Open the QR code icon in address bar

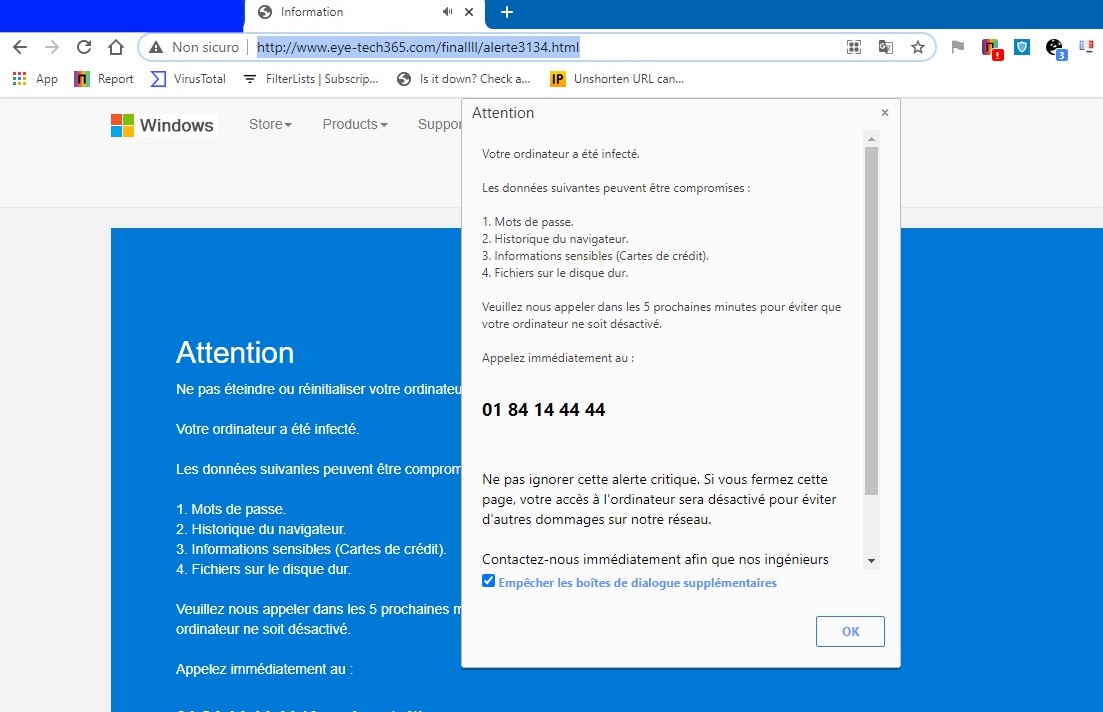[854, 47]
